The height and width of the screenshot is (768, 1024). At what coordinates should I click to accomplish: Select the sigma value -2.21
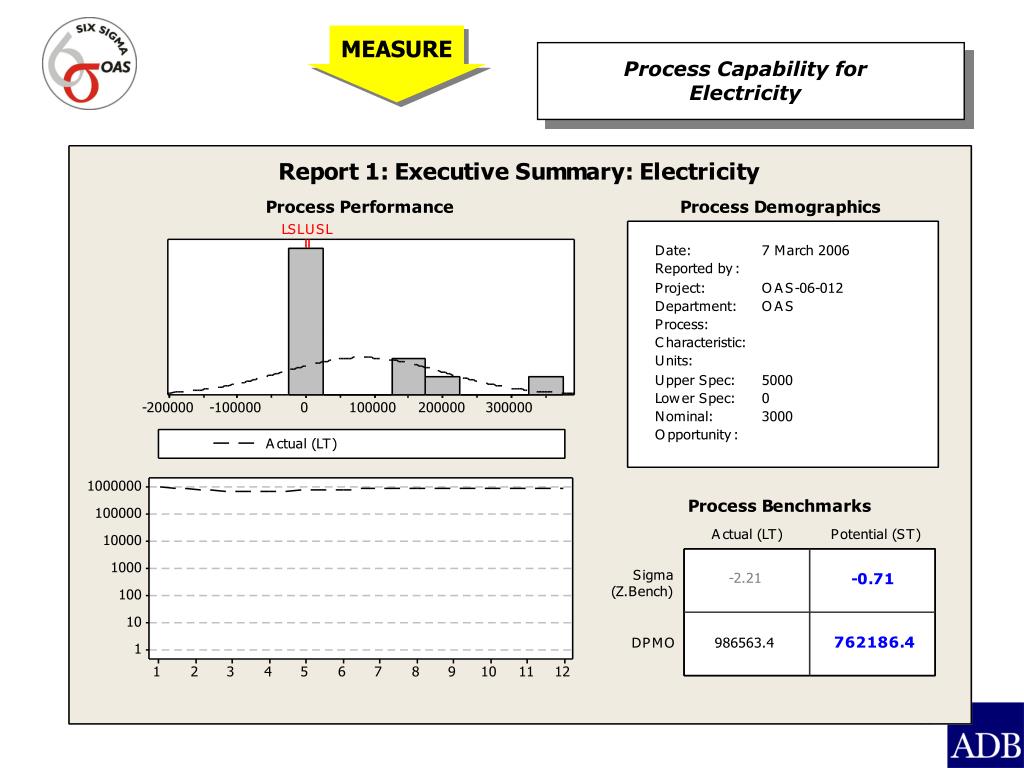tap(744, 578)
